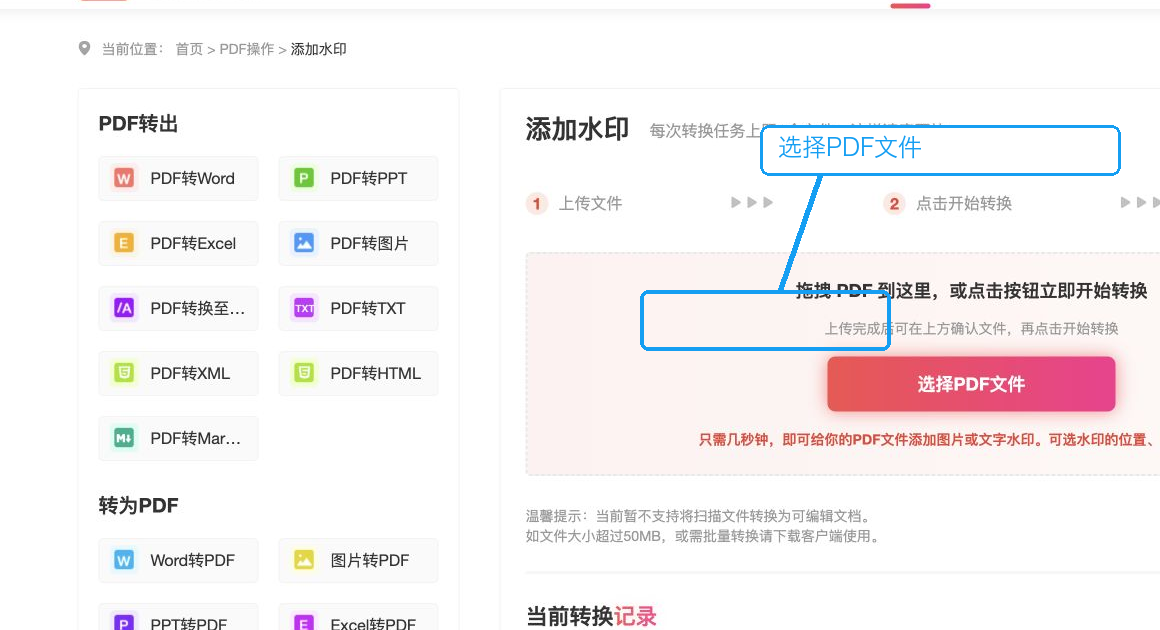Click the location pin icon in breadcrumb

pos(84,49)
